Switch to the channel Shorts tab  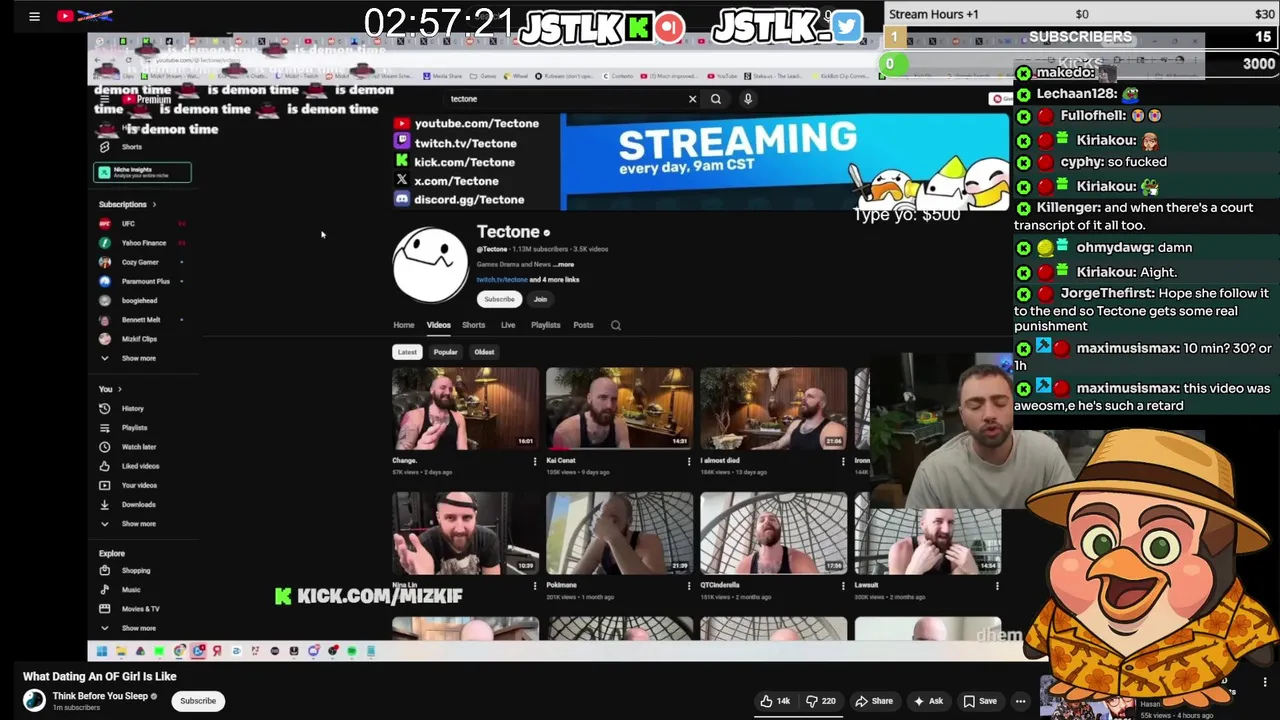473,325
